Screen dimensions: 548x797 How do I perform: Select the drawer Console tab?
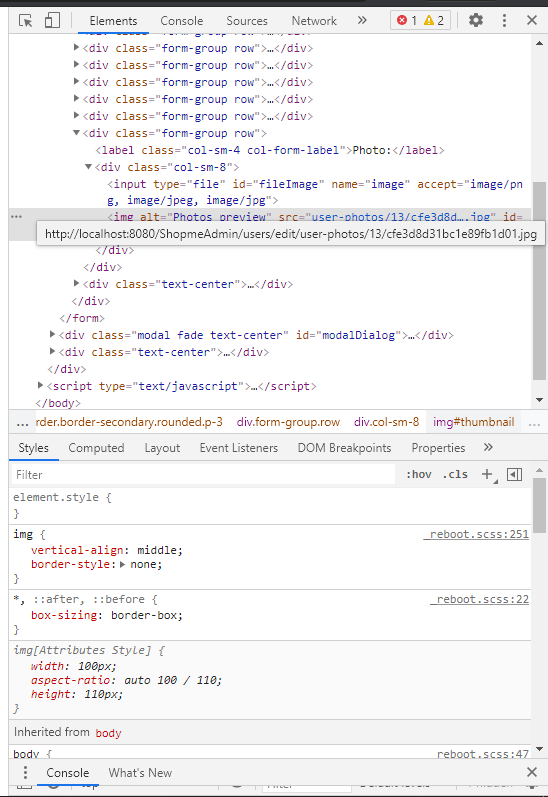pyautogui.click(x=68, y=773)
